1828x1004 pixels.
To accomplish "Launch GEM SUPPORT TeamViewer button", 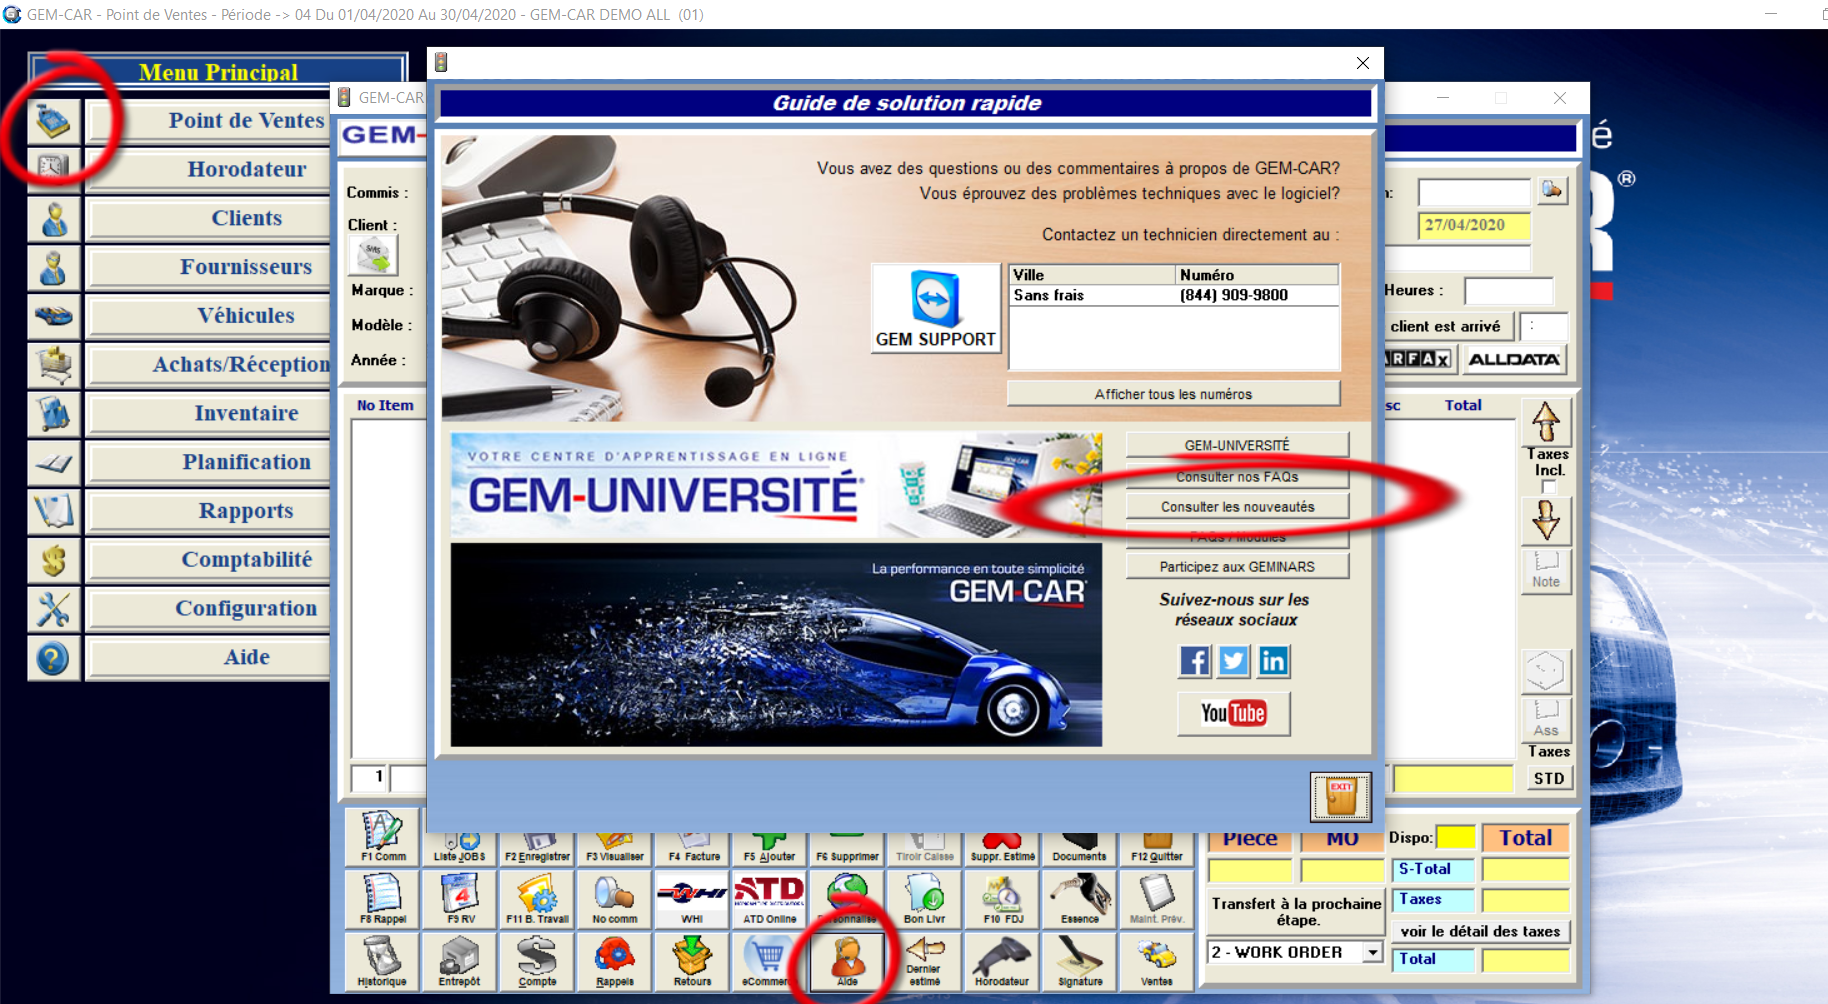I will [x=936, y=309].
